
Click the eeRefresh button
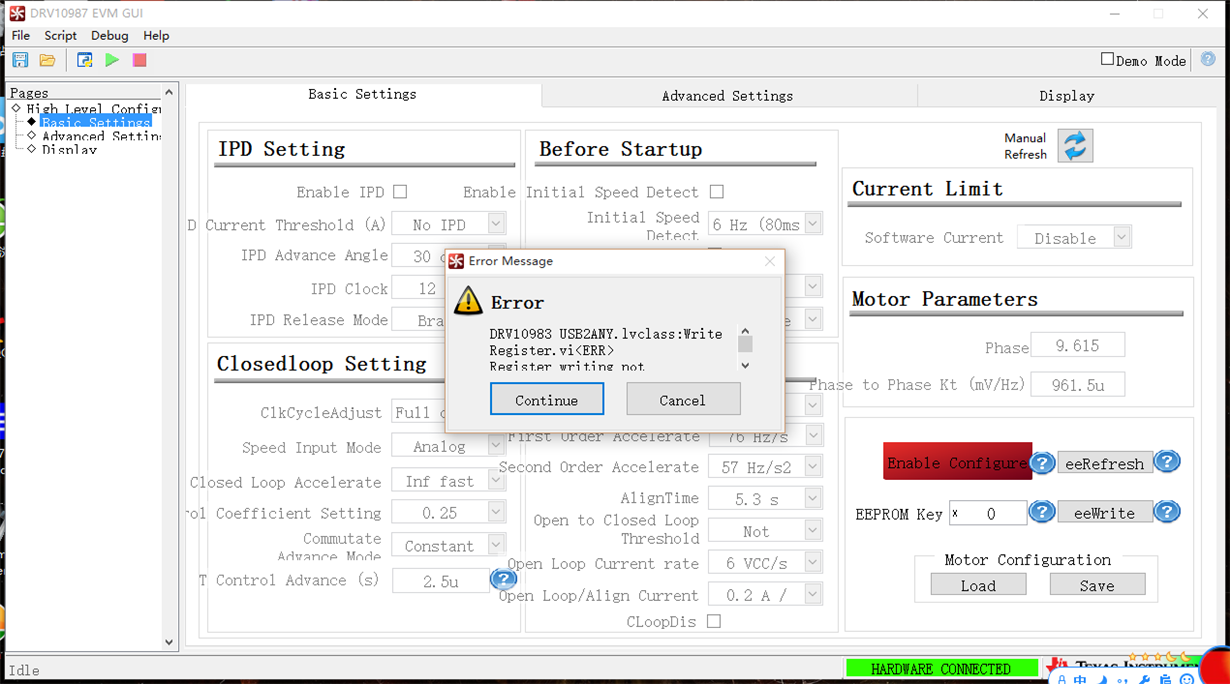1105,463
